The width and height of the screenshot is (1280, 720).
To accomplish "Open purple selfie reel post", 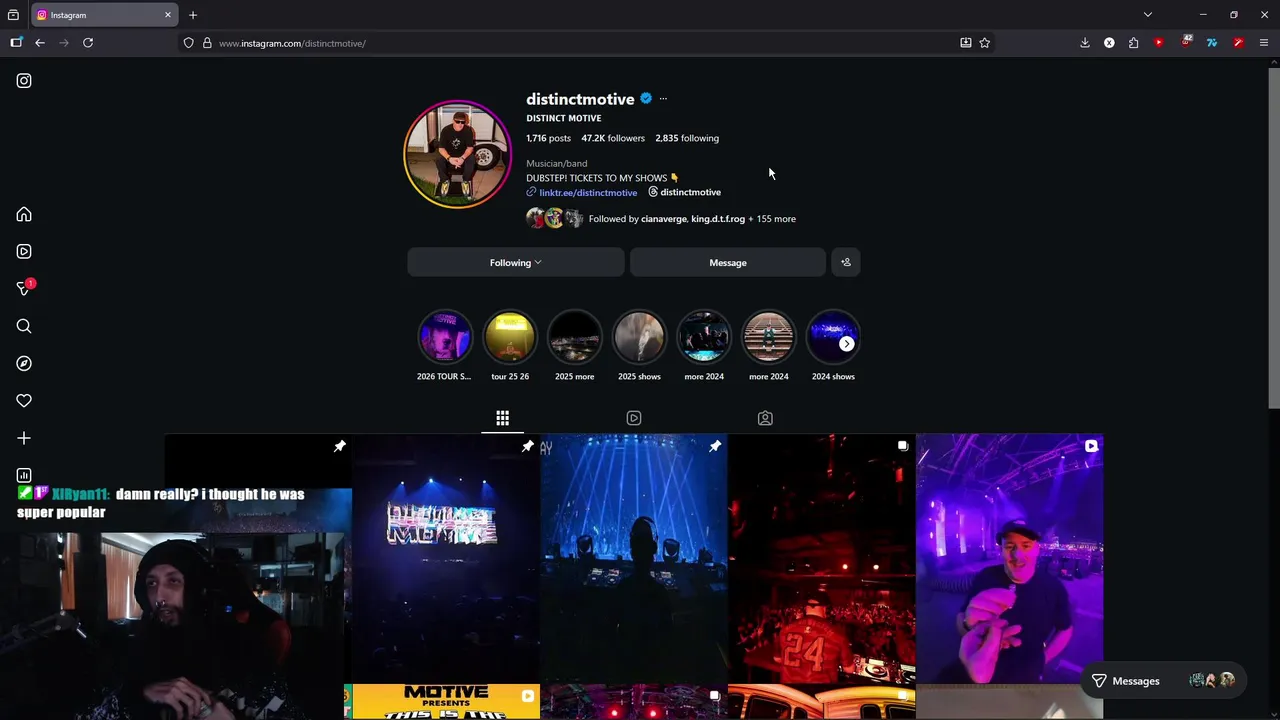I will 1009,558.
